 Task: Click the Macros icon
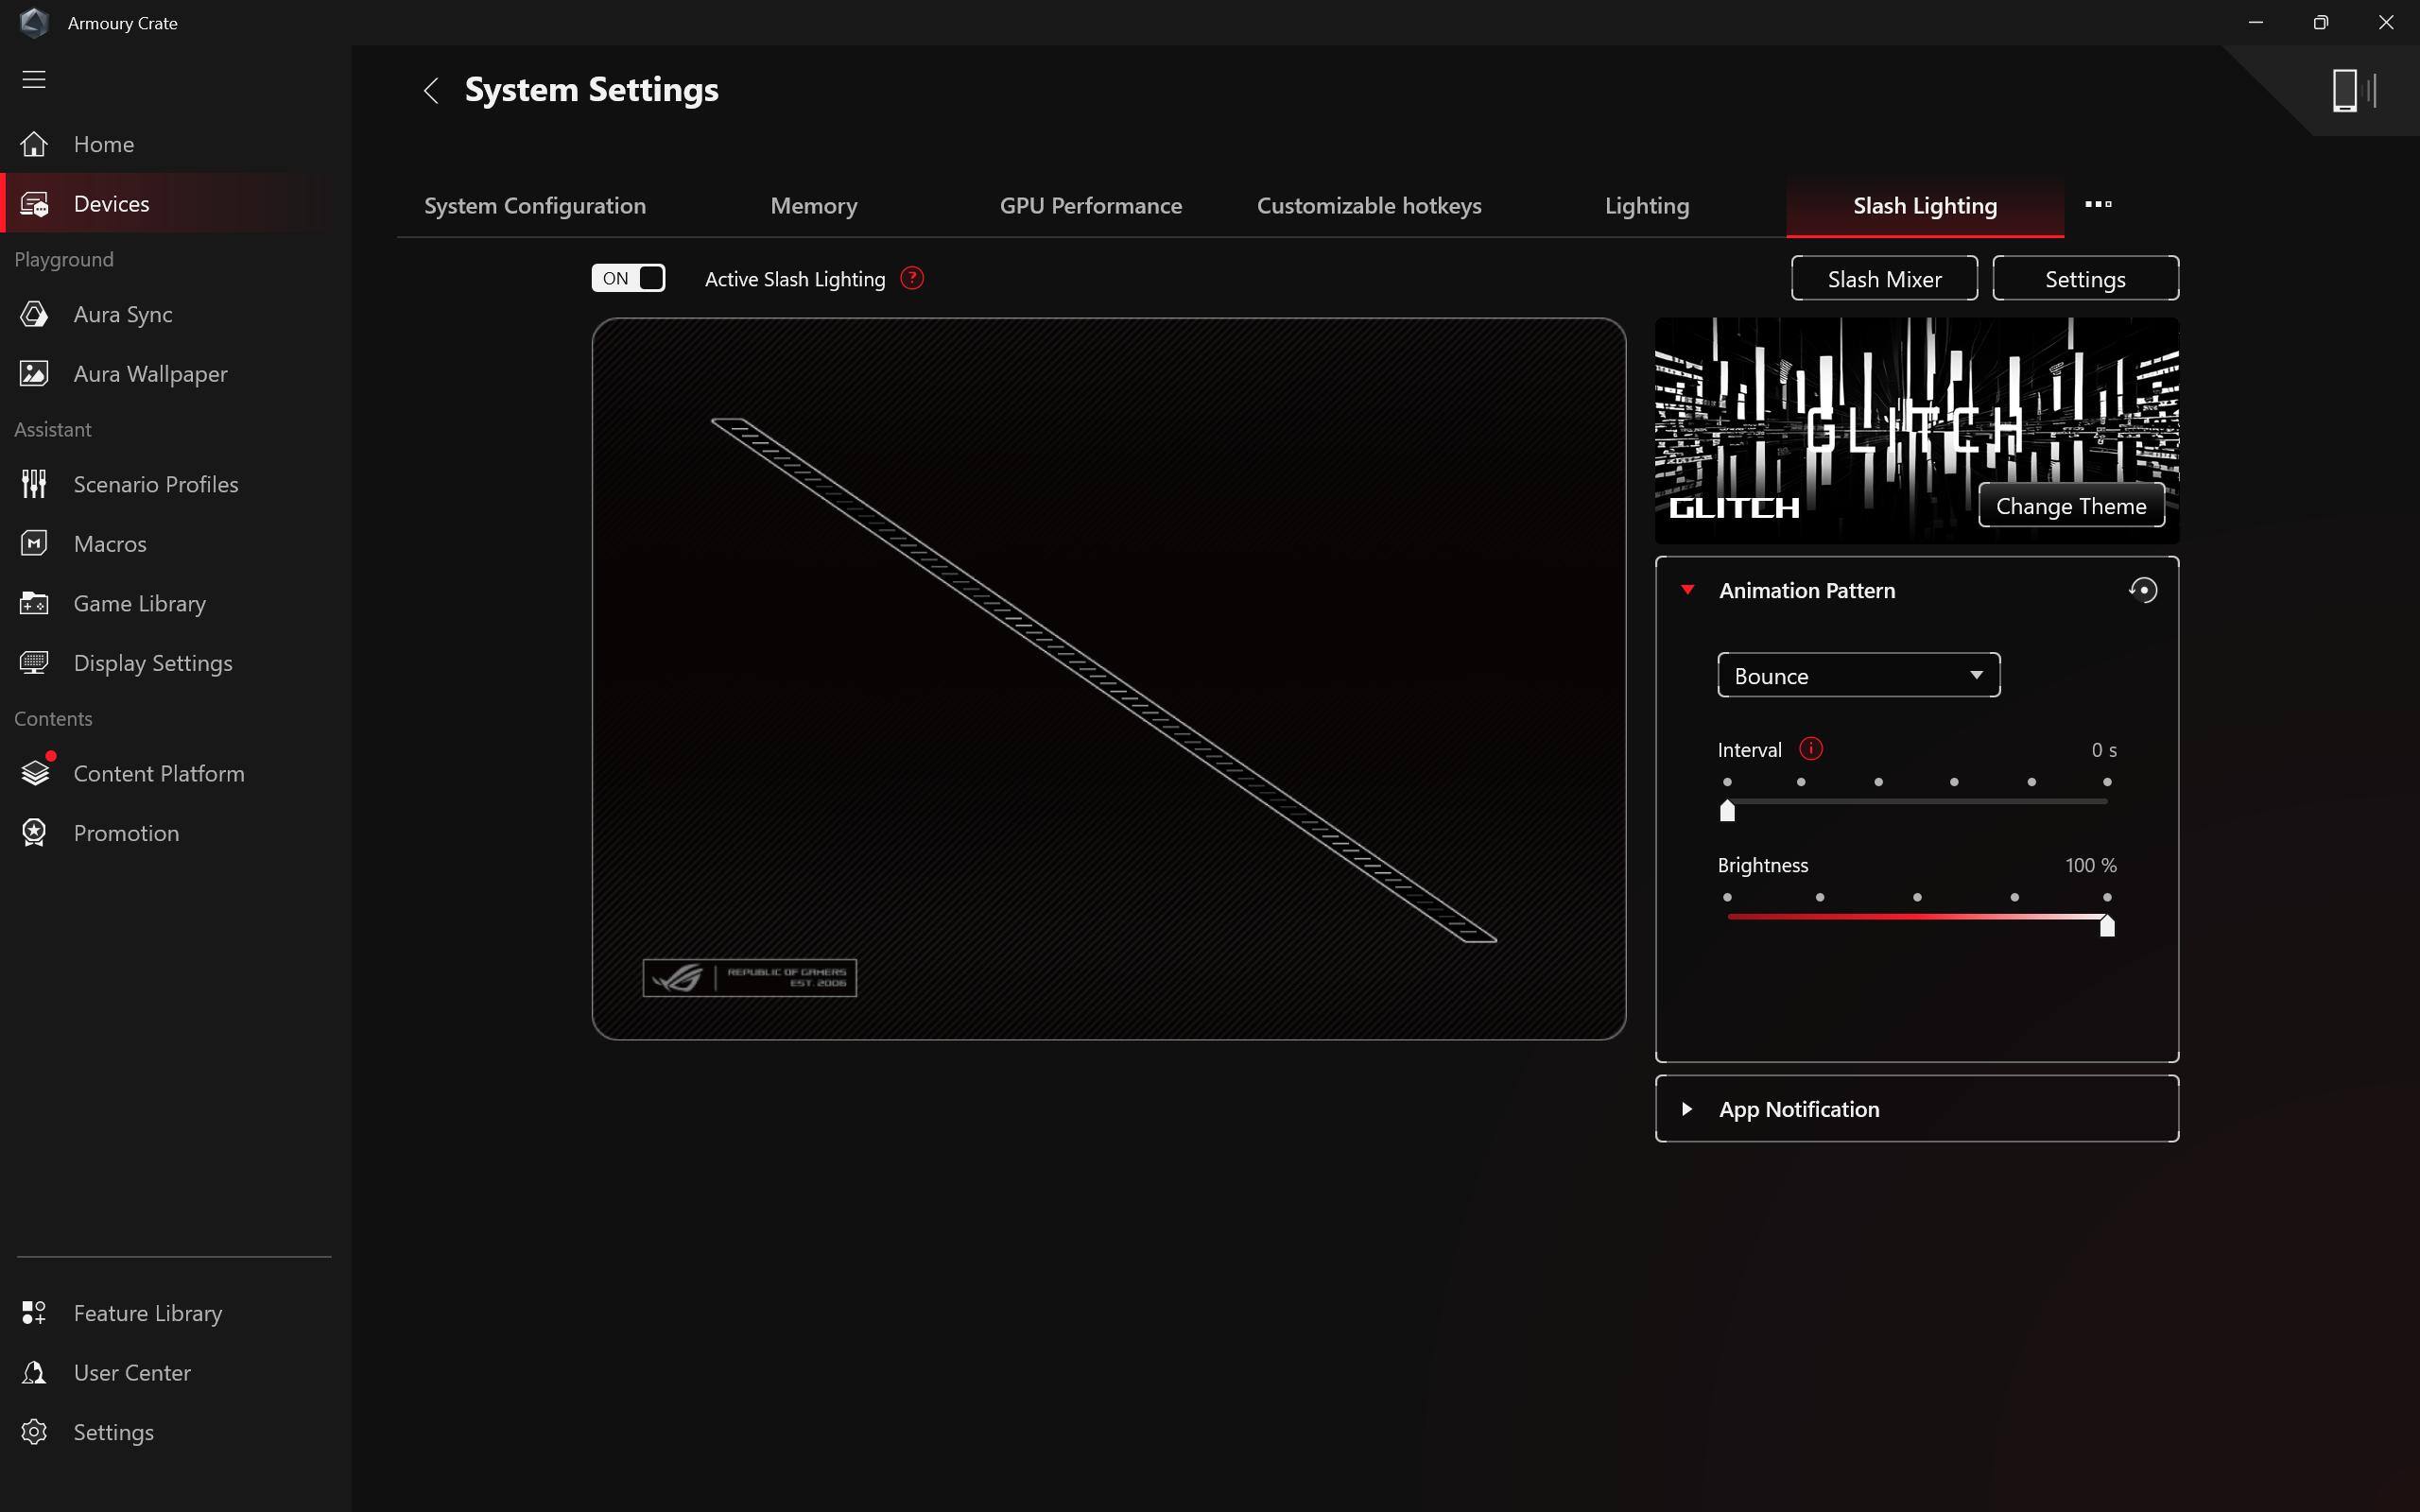pyautogui.click(x=34, y=544)
